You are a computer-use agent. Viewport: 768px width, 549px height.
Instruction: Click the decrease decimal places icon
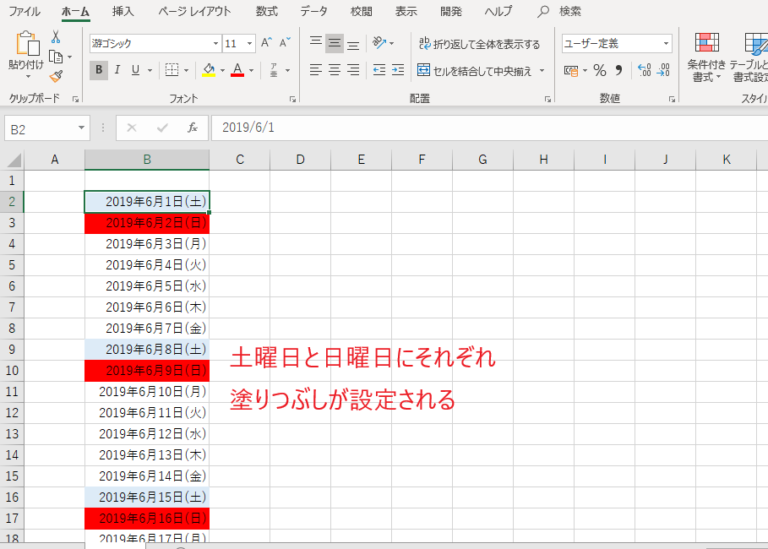(x=663, y=70)
